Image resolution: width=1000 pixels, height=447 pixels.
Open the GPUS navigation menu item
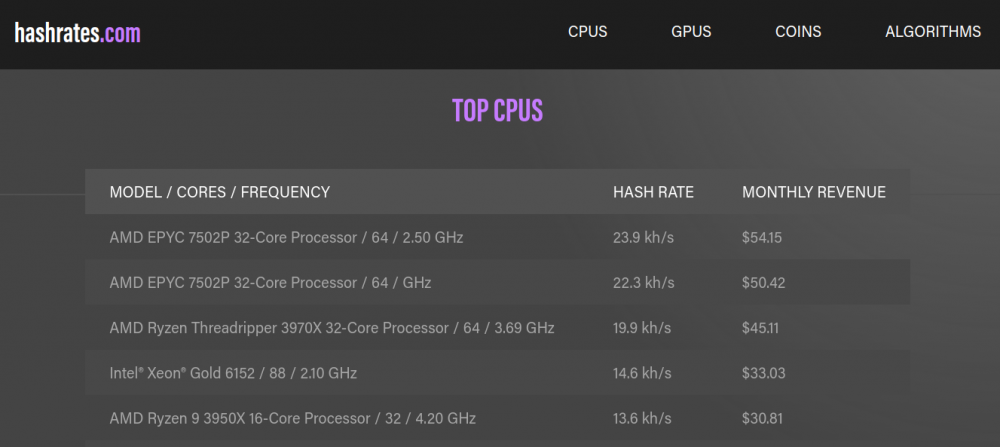pyautogui.click(x=691, y=32)
